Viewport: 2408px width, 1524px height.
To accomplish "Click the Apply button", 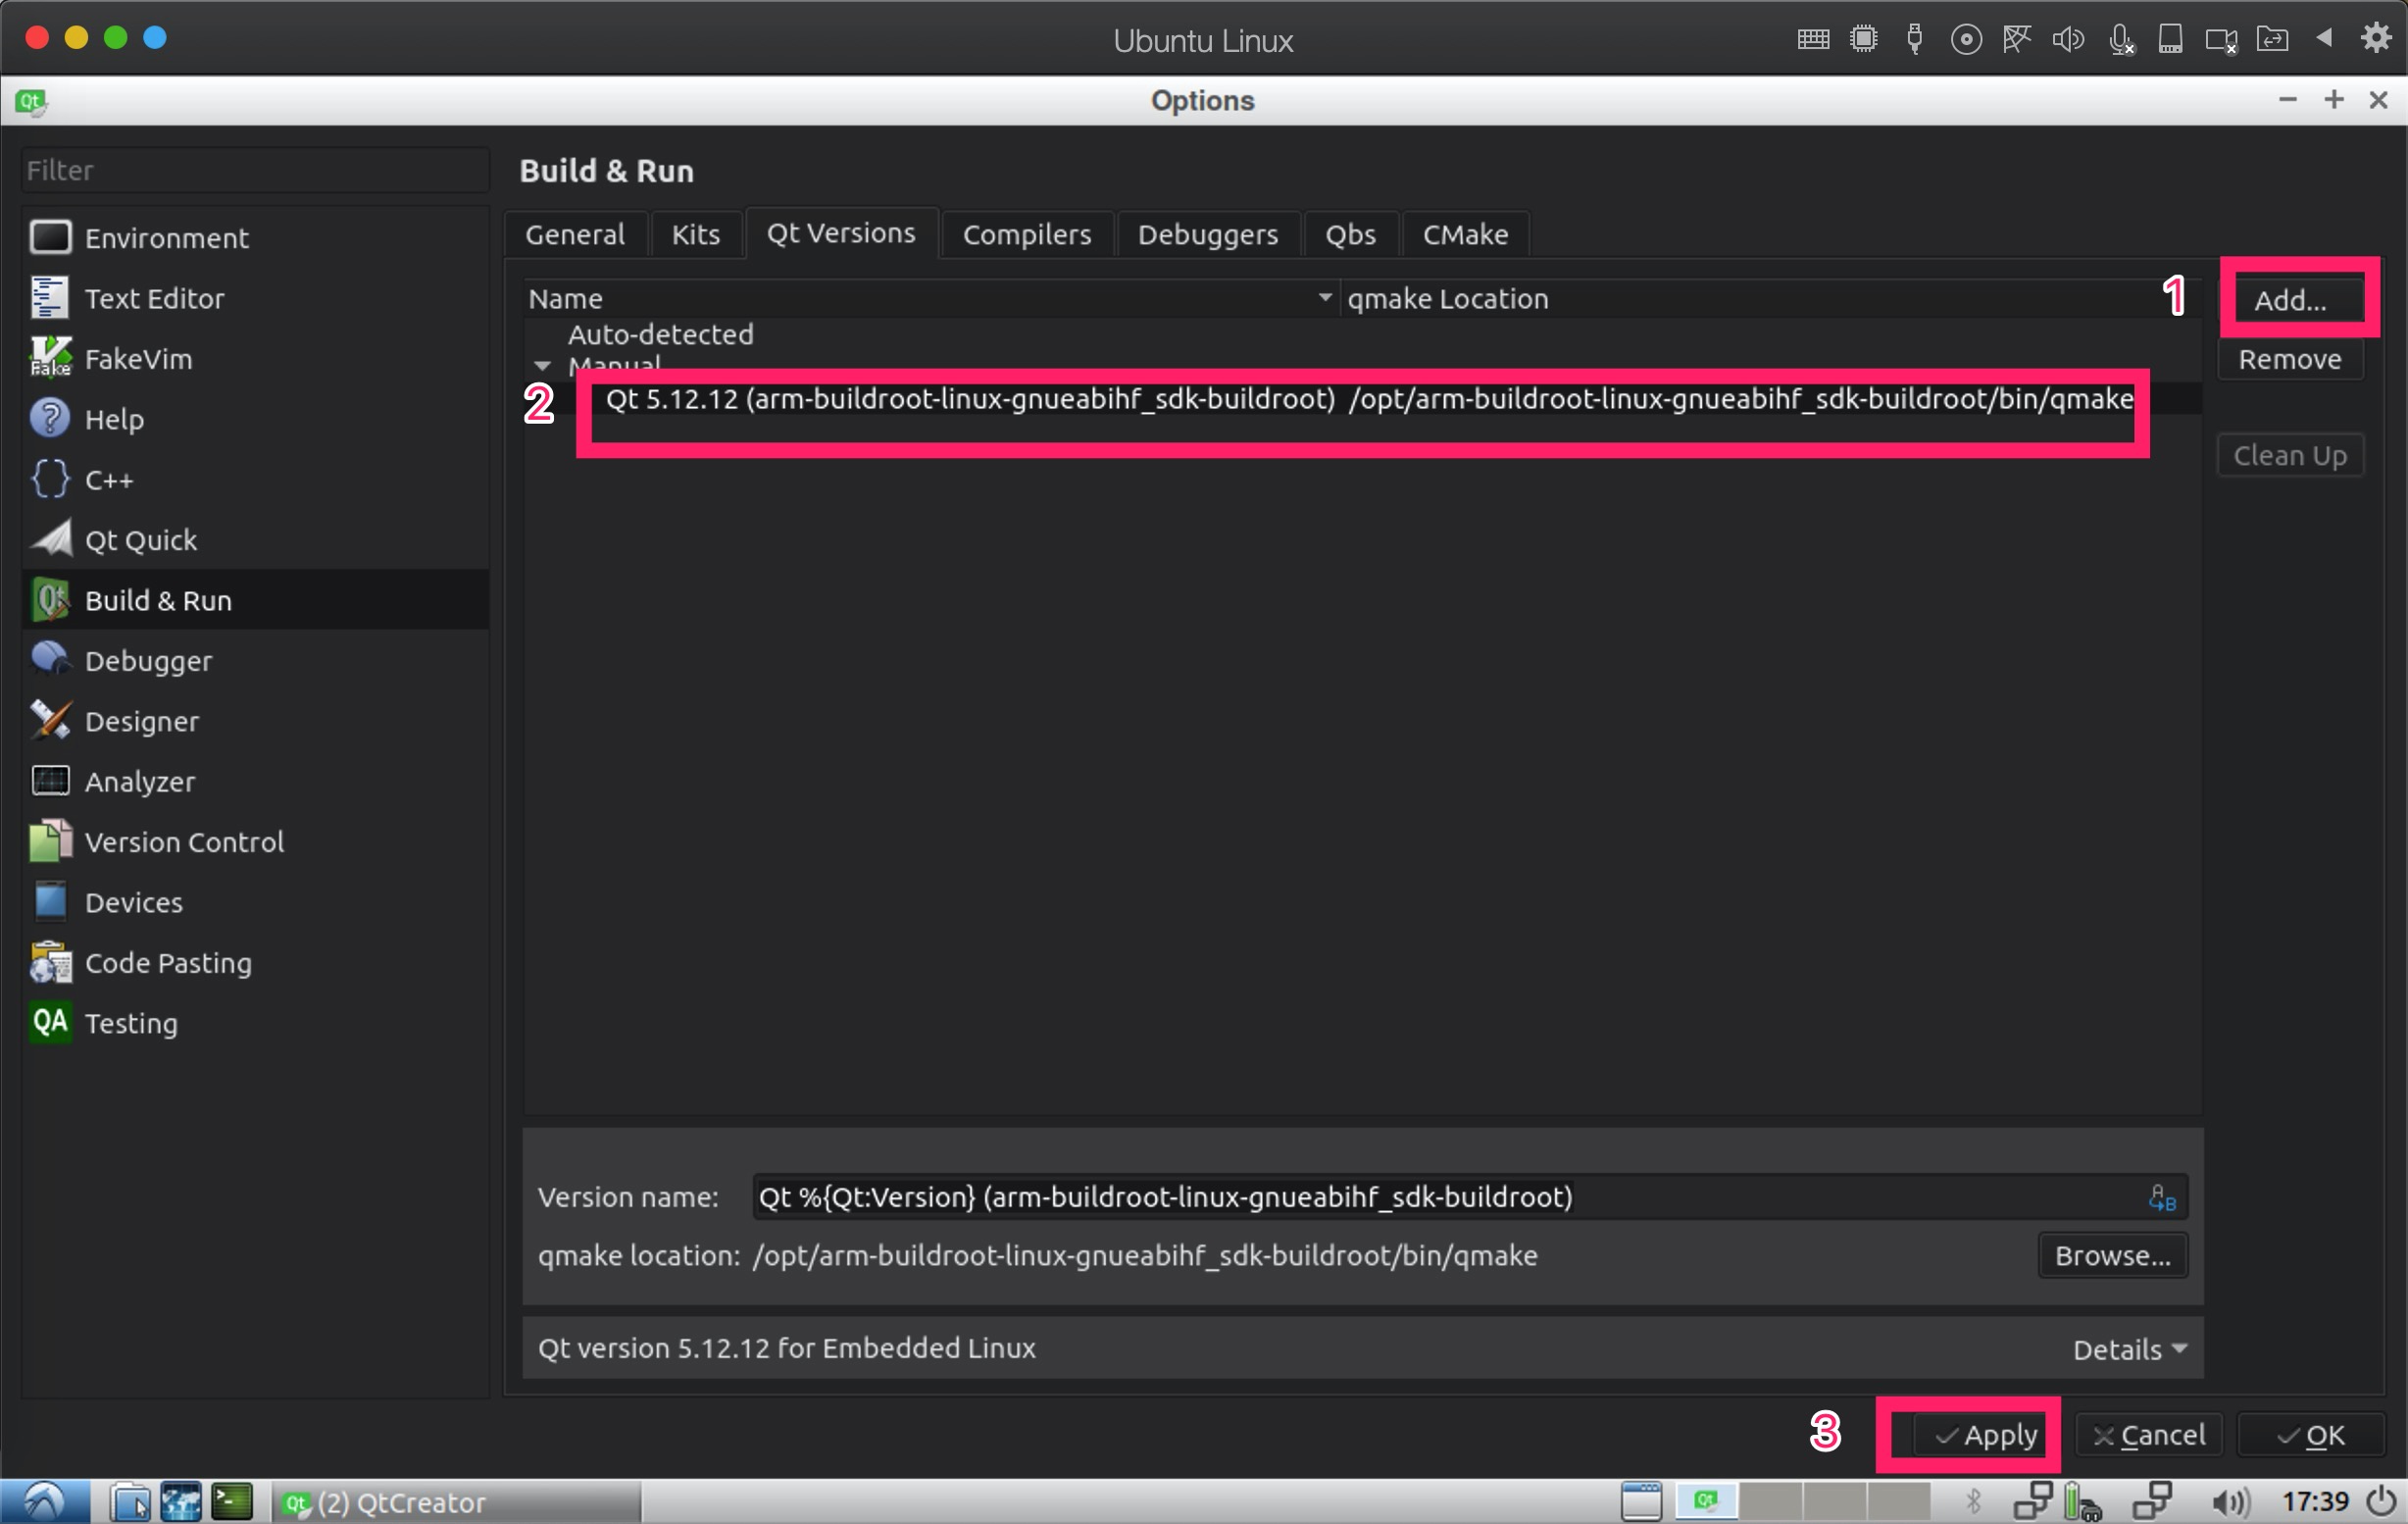I will pos(1985,1435).
